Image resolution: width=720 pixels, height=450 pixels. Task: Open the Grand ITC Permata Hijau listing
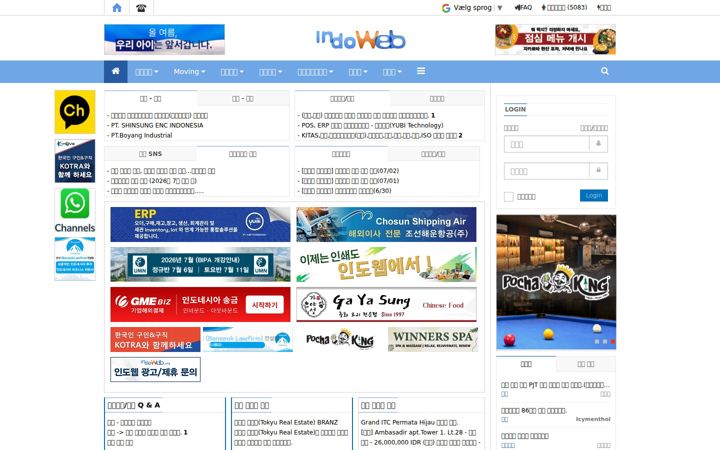pyautogui.click(x=409, y=422)
